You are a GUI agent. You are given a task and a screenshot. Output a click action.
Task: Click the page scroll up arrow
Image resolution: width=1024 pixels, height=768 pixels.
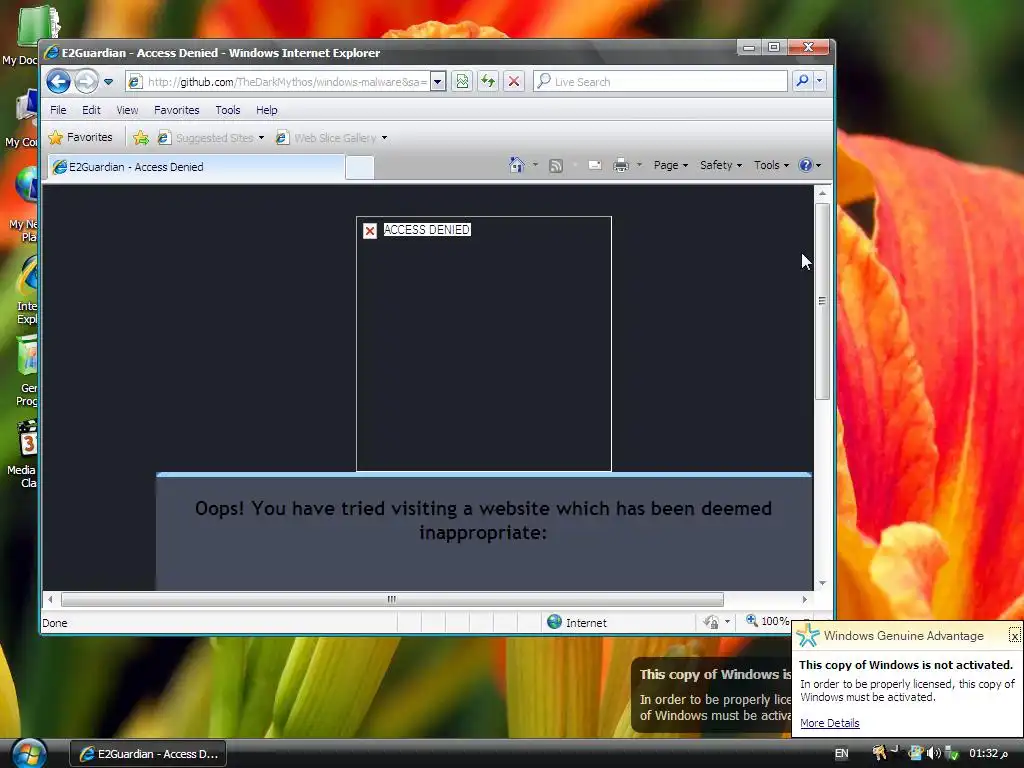pos(822,193)
